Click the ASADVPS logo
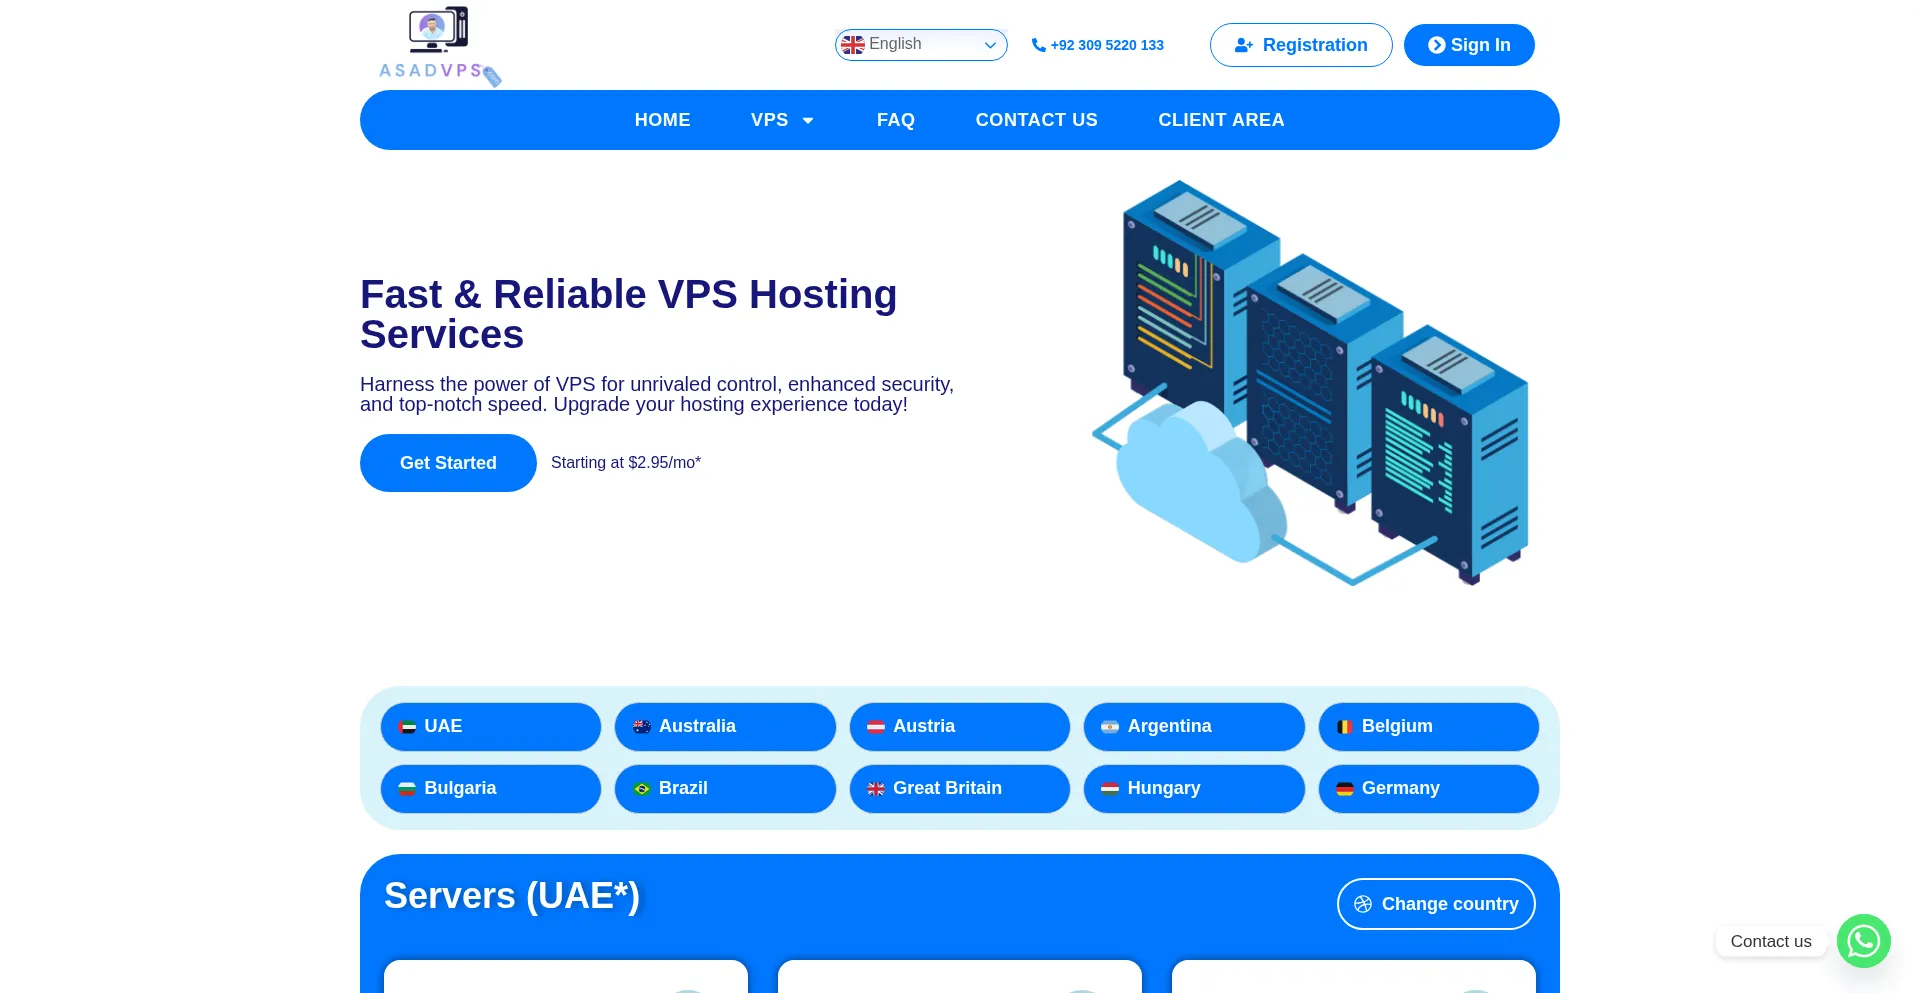The width and height of the screenshot is (1920, 993). 439,45
